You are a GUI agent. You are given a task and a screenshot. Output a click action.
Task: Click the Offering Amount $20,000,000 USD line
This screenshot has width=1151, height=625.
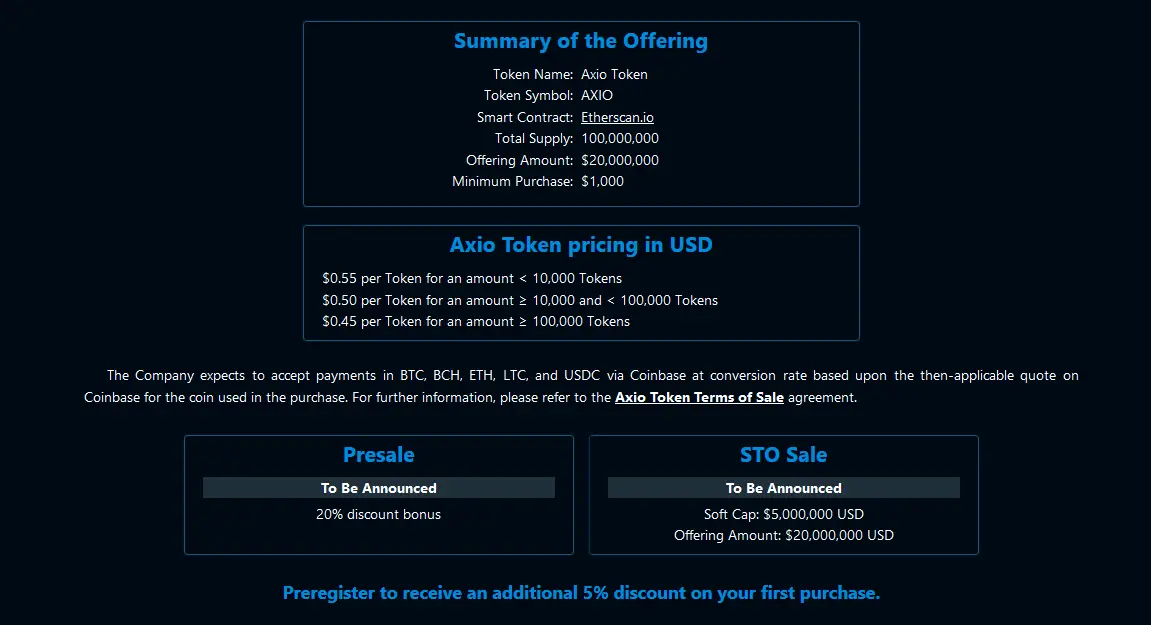tap(783, 535)
